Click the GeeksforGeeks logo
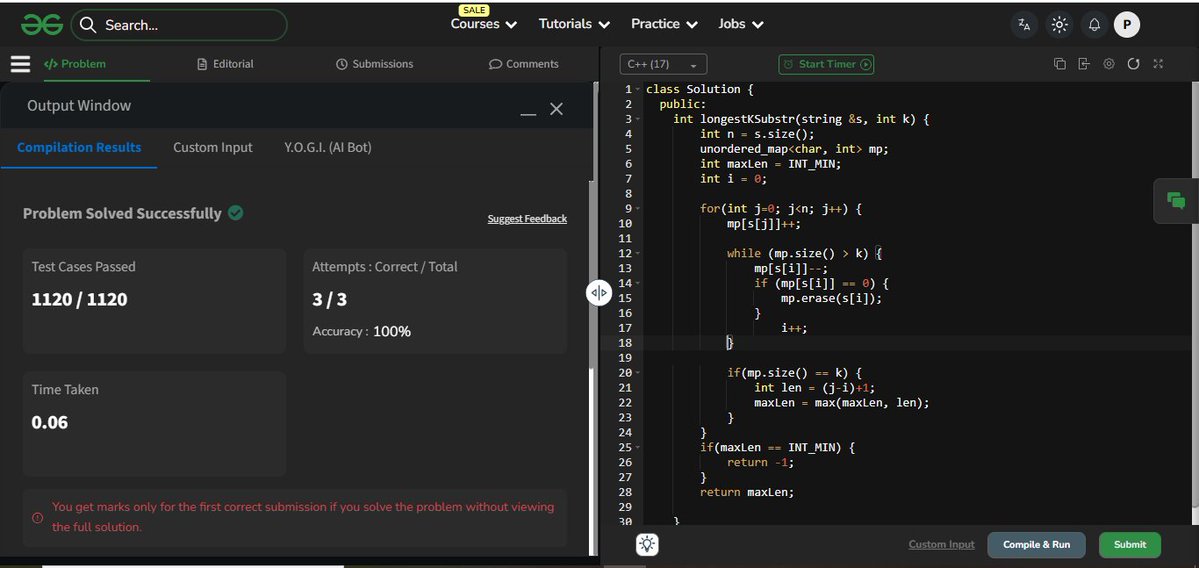This screenshot has width=1199, height=568. point(41,25)
